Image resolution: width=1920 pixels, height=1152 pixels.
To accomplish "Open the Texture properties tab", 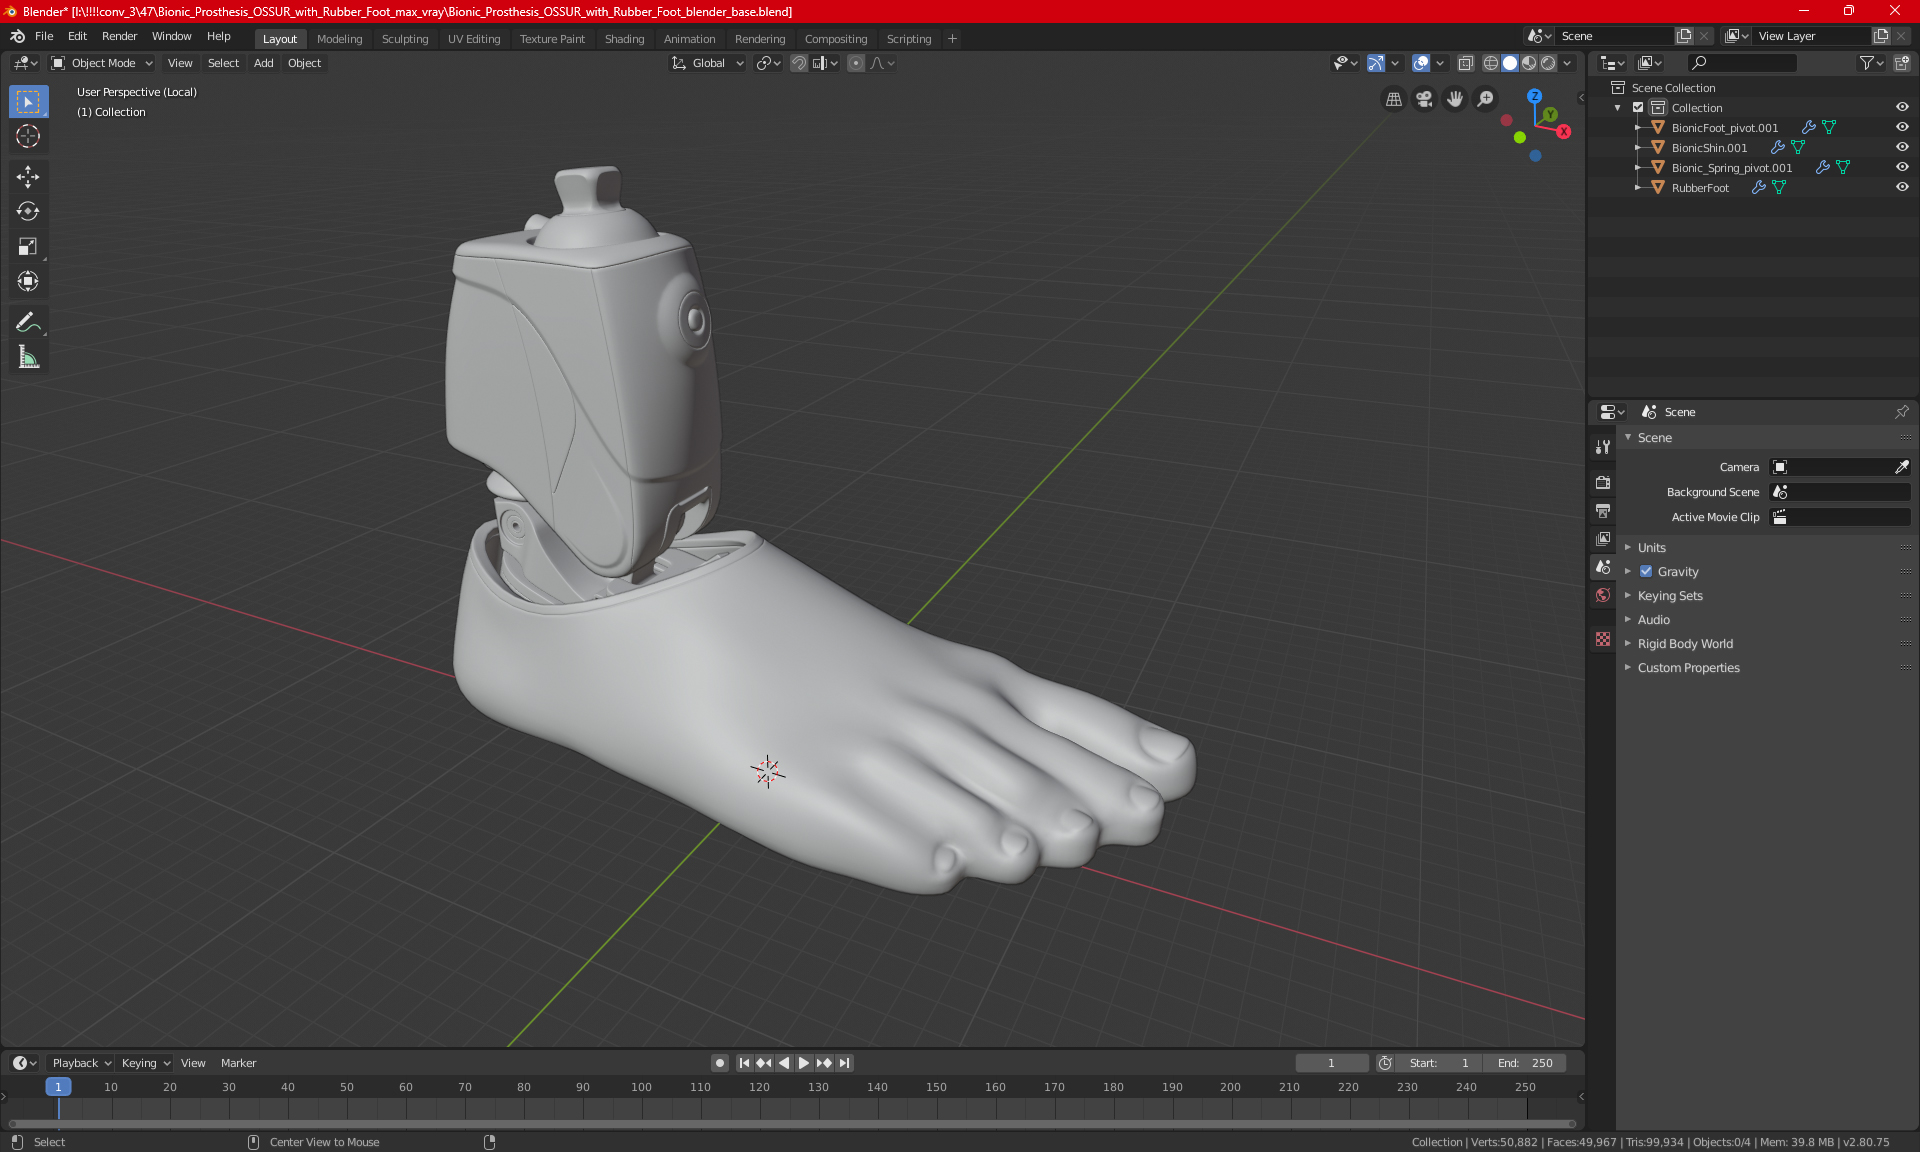I will (1603, 639).
